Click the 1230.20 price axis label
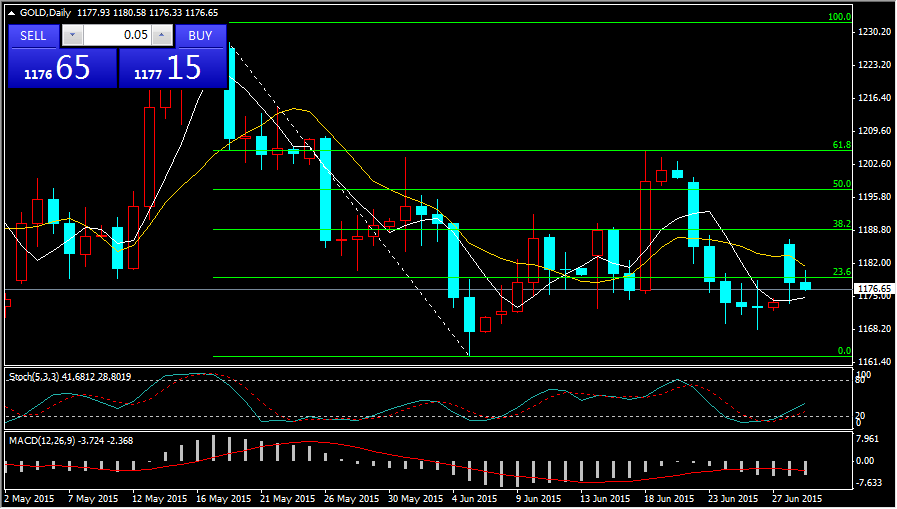This screenshot has height=509, width=897. pos(874,32)
